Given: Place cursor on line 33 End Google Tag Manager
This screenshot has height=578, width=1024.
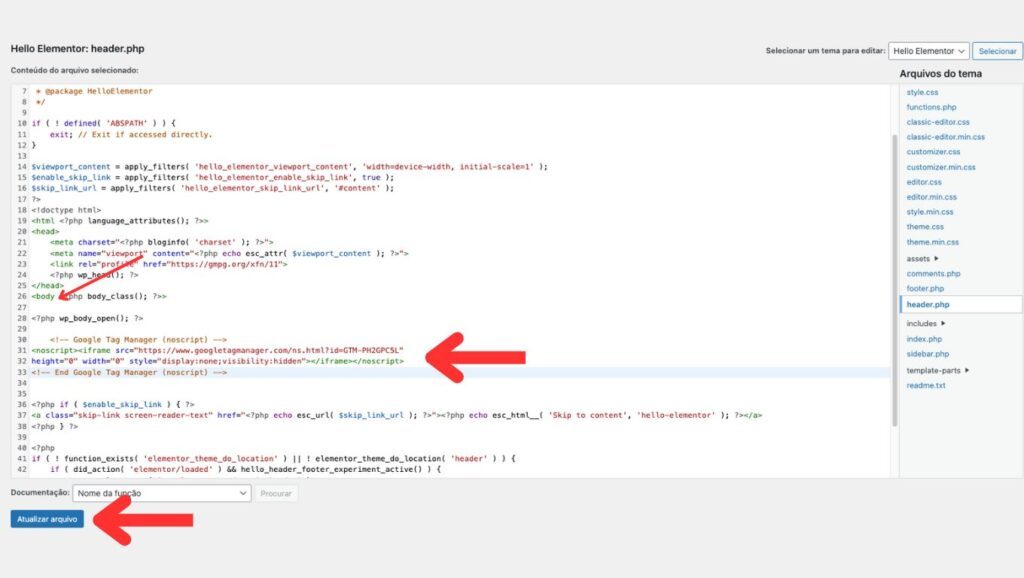Looking at the screenshot, I should [x=129, y=372].
